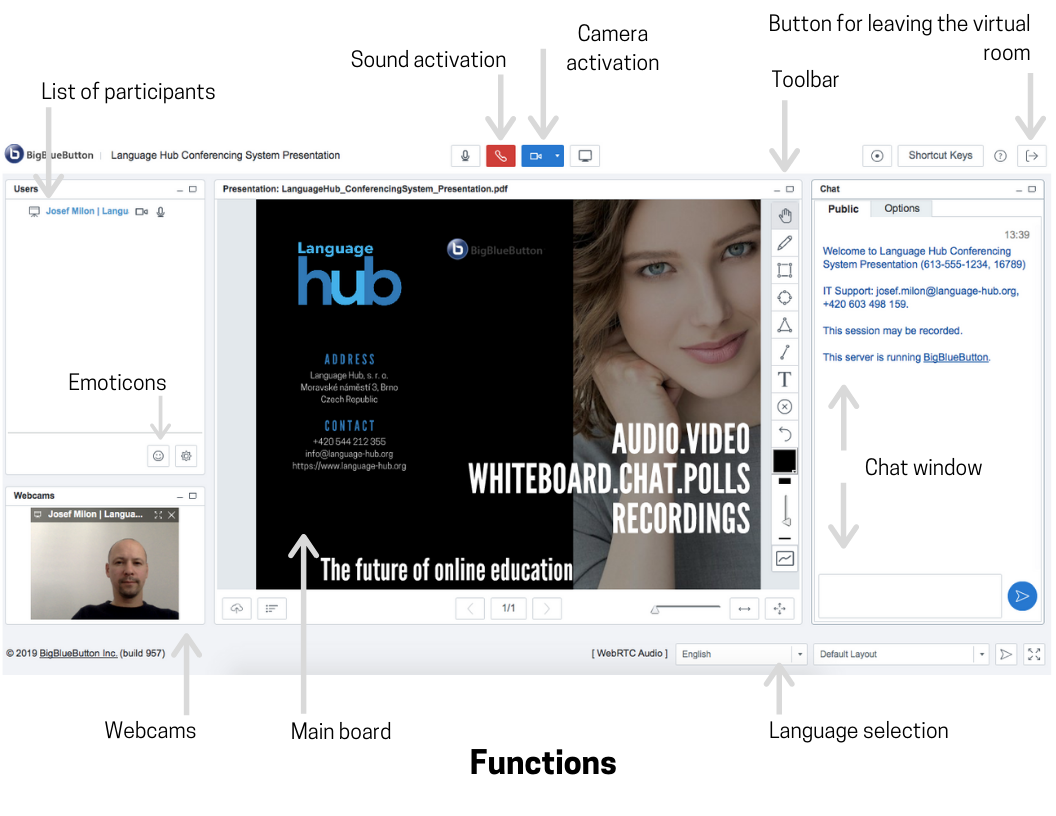Open the English language dropdown
The image size is (1056, 816).
coord(741,654)
